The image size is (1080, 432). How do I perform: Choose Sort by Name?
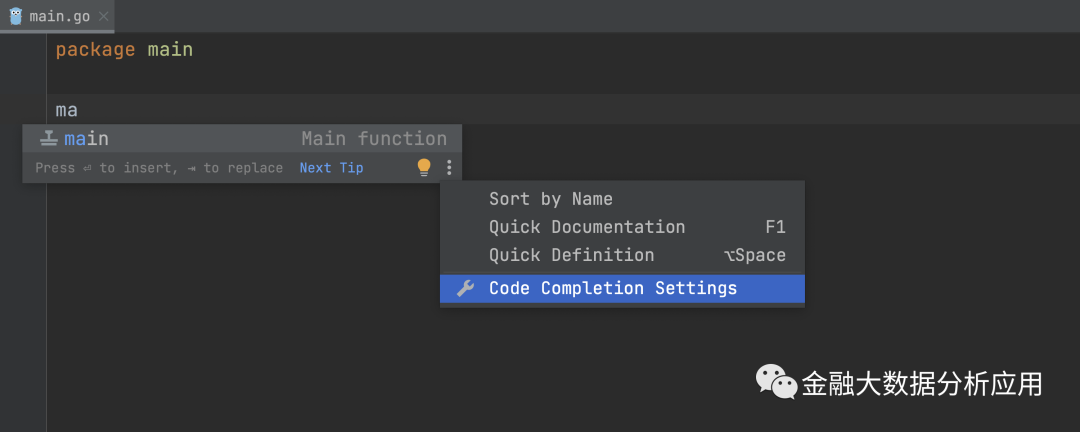pos(550,199)
